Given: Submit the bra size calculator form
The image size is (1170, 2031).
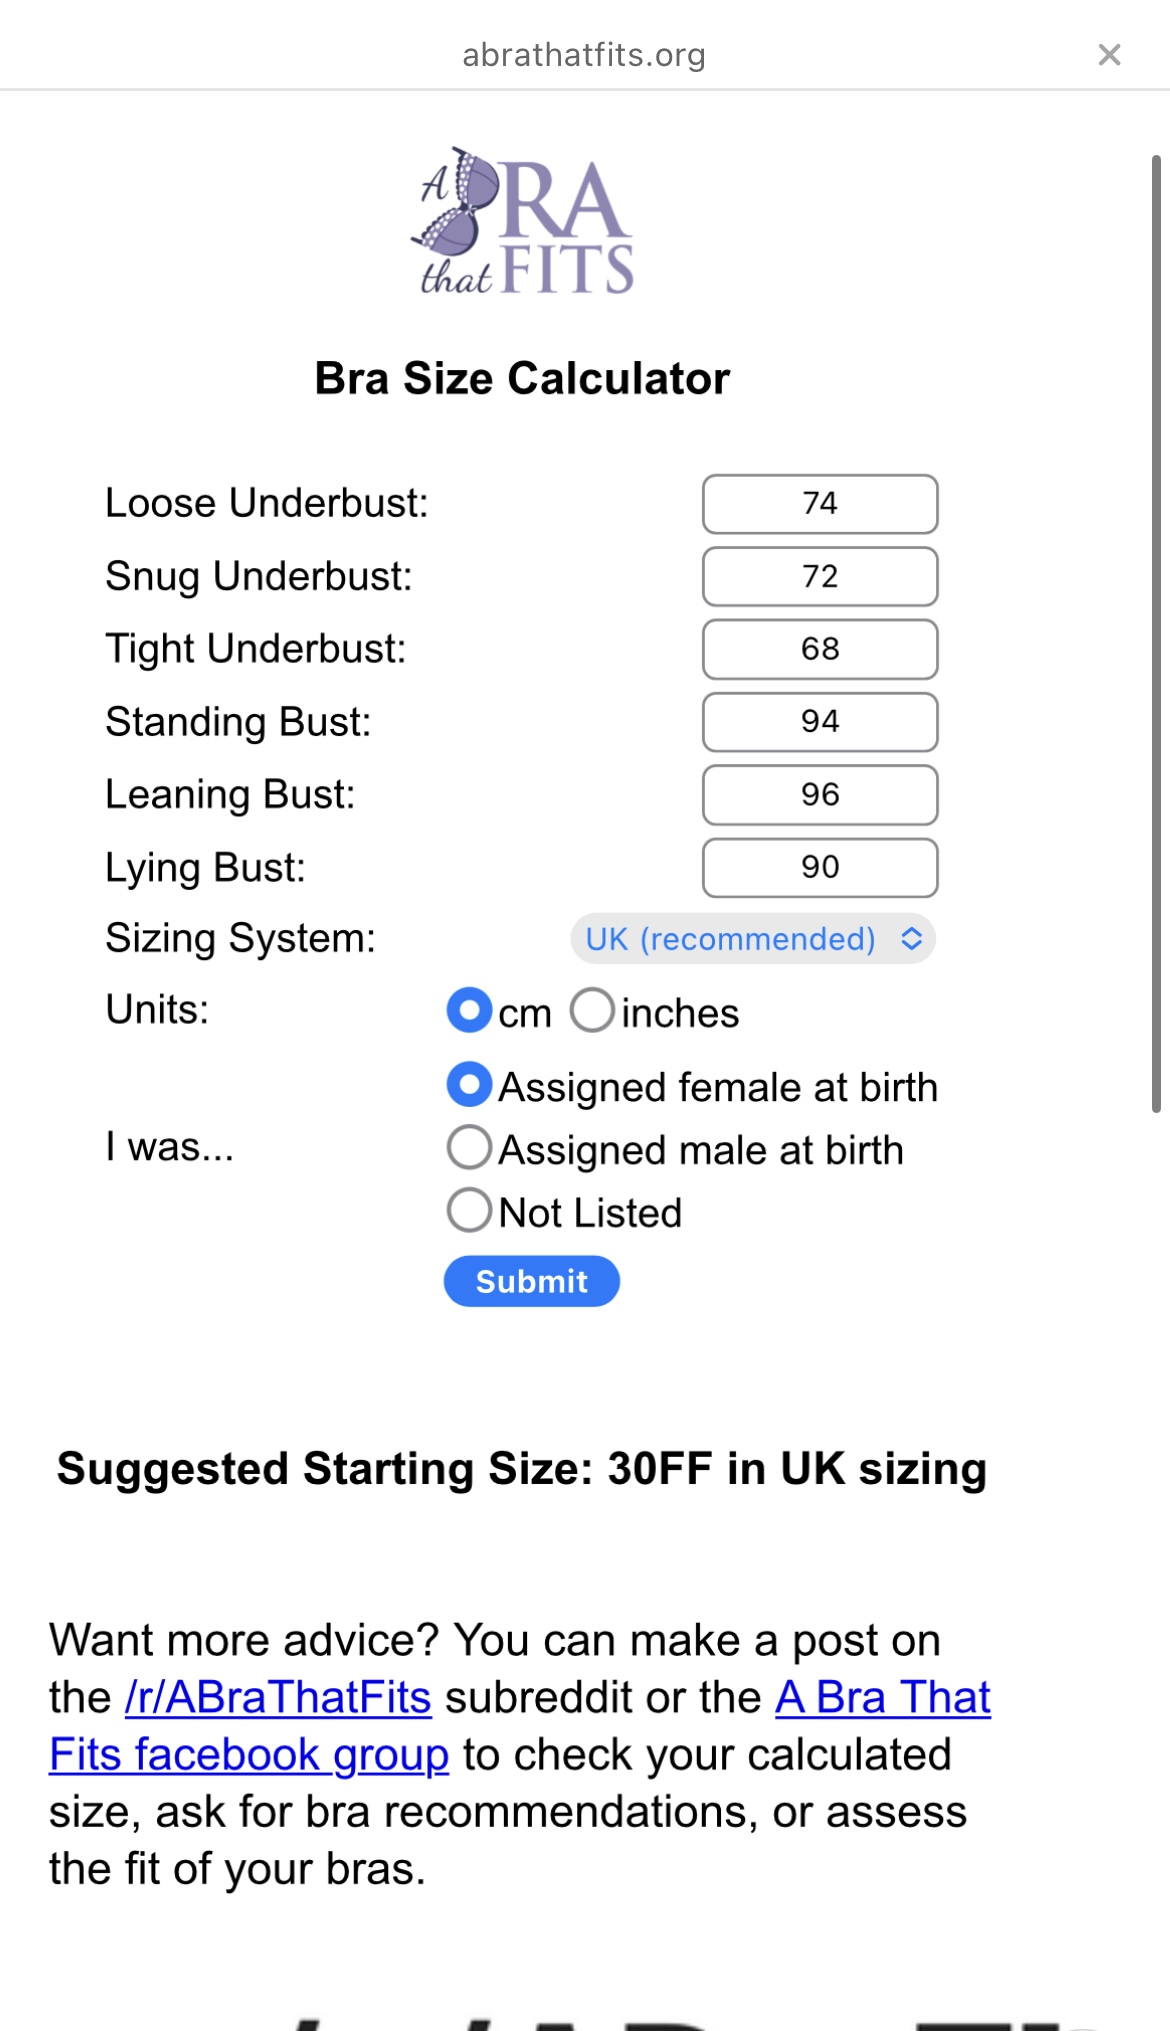Looking at the screenshot, I should [532, 1281].
